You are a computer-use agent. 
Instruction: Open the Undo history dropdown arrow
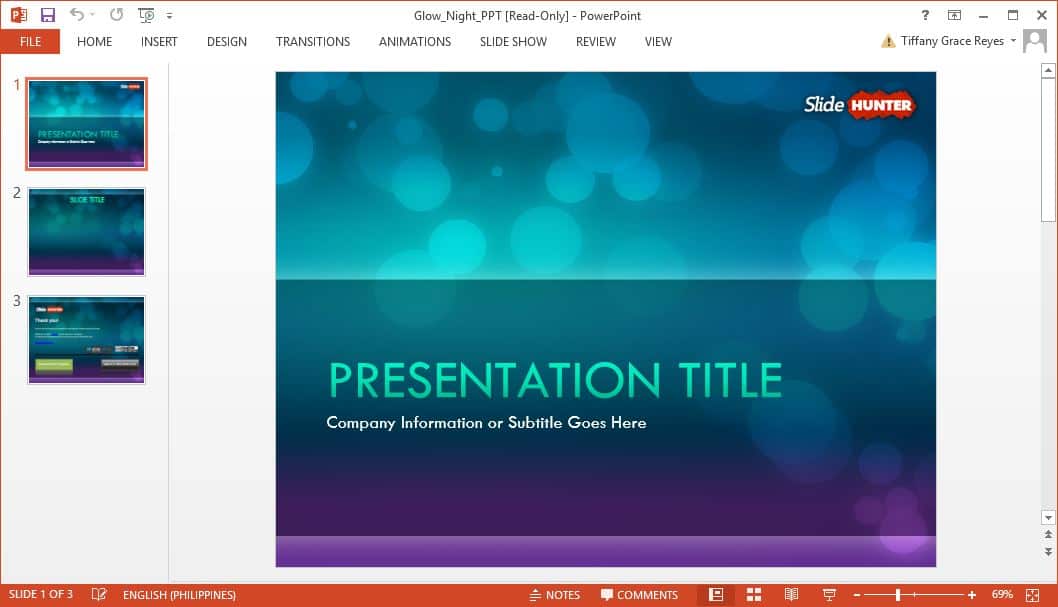(x=93, y=16)
